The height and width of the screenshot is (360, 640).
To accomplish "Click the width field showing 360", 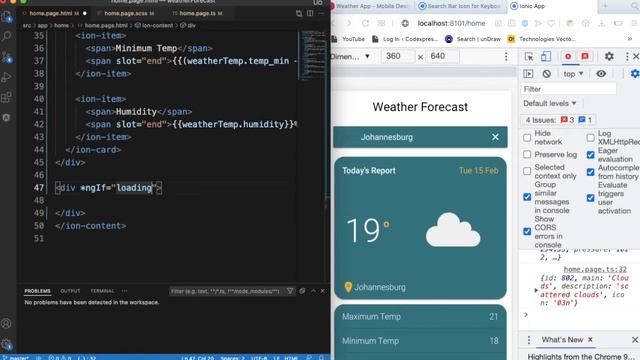I will tap(398, 56).
